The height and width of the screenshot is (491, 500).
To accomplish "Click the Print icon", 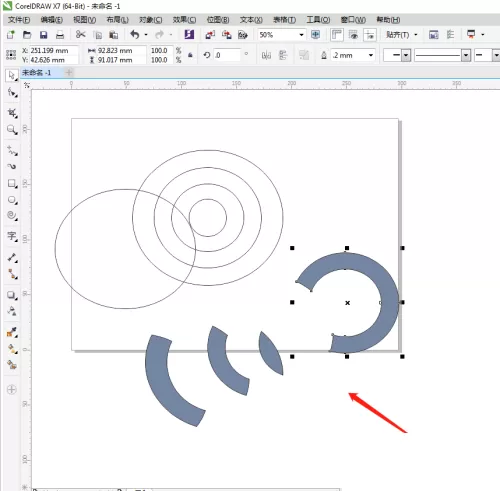I will pyautogui.click(x=60, y=35).
